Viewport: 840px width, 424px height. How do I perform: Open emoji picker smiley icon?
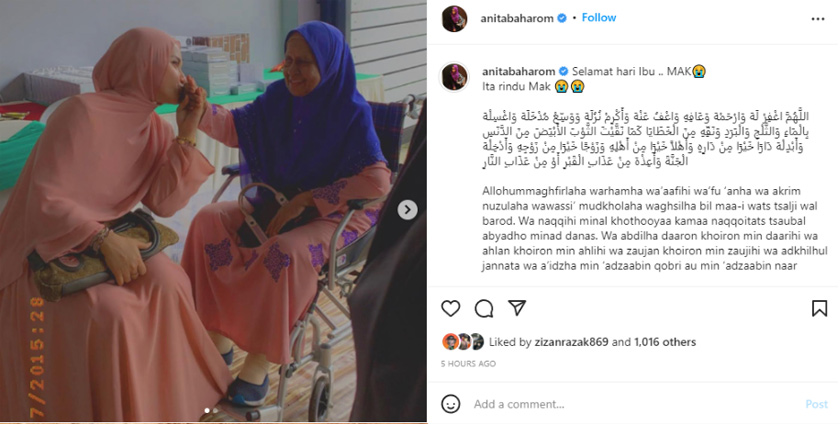tap(451, 404)
